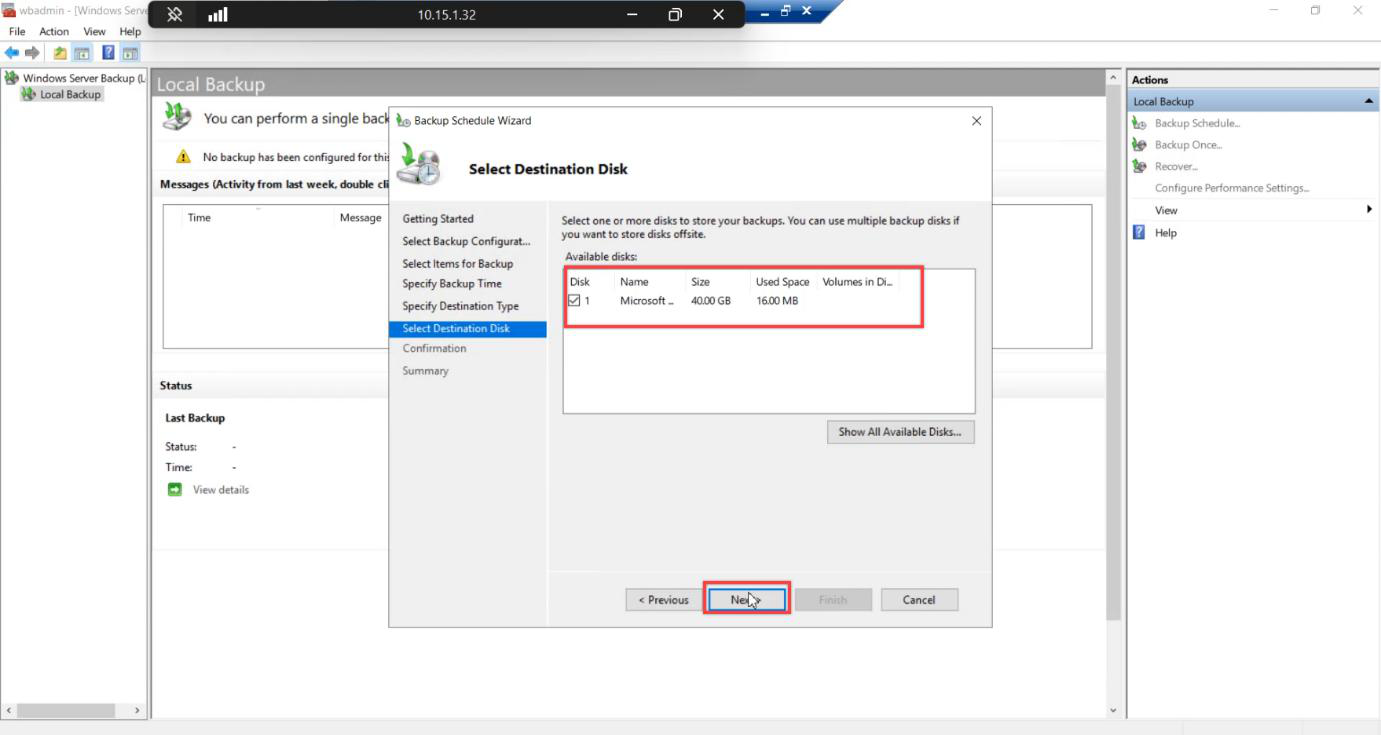
Task: Click the 16.00 MB used space cell
Action: pos(777,301)
